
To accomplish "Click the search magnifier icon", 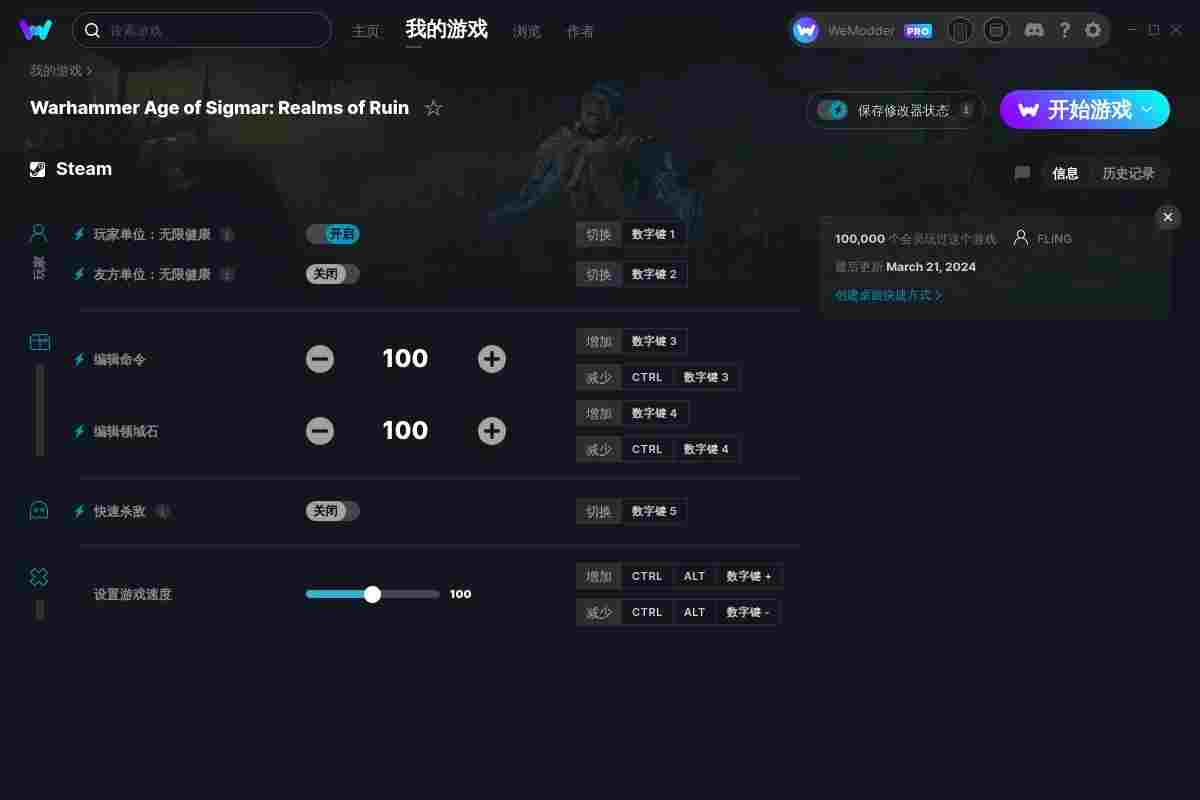I will [92, 30].
